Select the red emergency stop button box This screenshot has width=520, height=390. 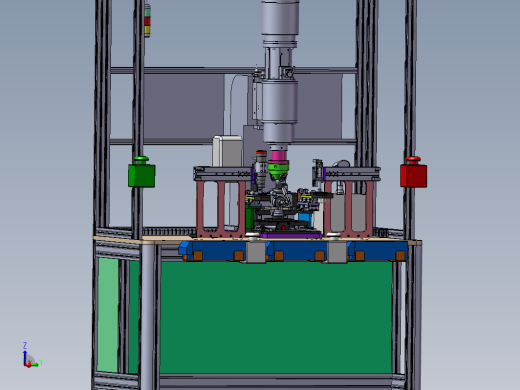coord(413,172)
